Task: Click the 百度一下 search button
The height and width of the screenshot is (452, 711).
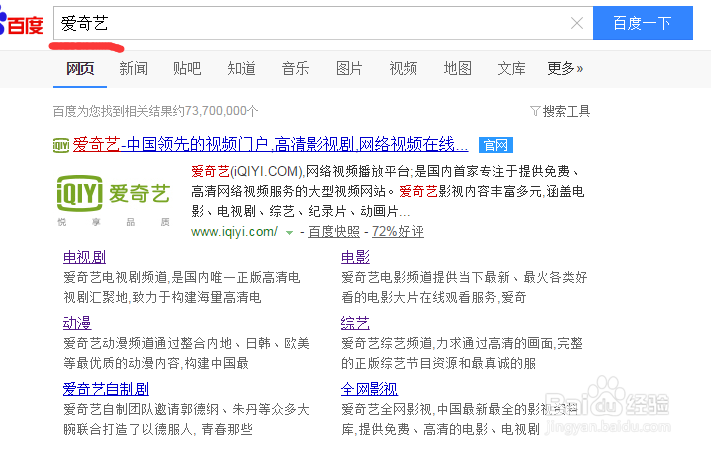Action: pyautogui.click(x=643, y=23)
